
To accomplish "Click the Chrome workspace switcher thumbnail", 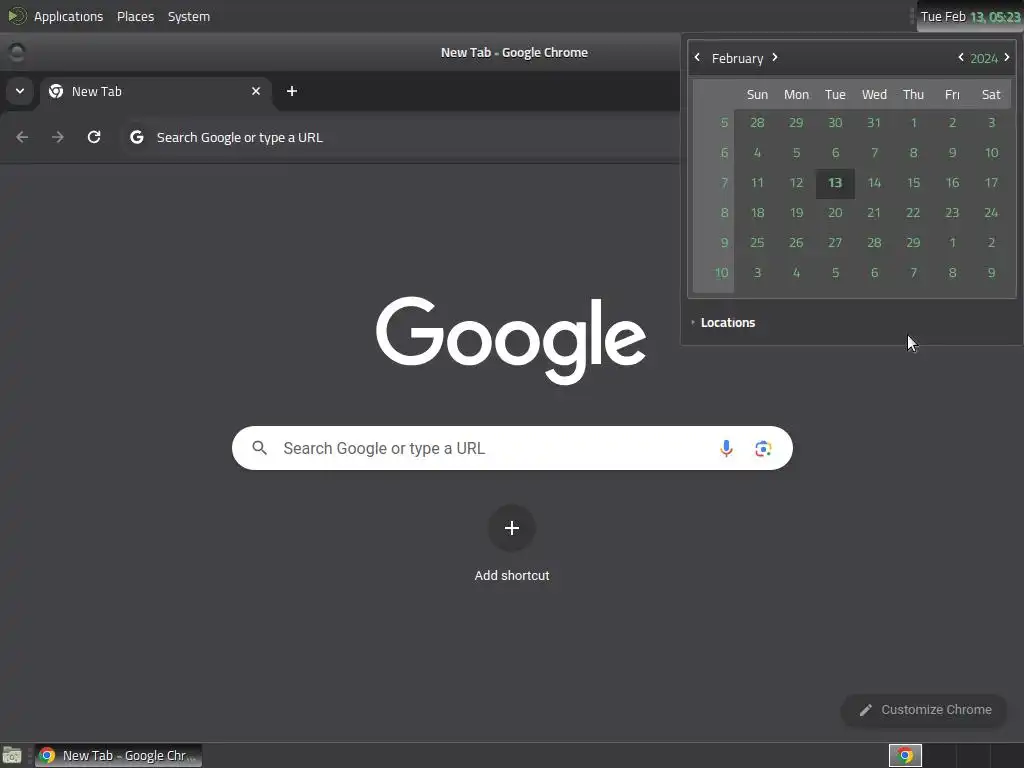I will [905, 756].
